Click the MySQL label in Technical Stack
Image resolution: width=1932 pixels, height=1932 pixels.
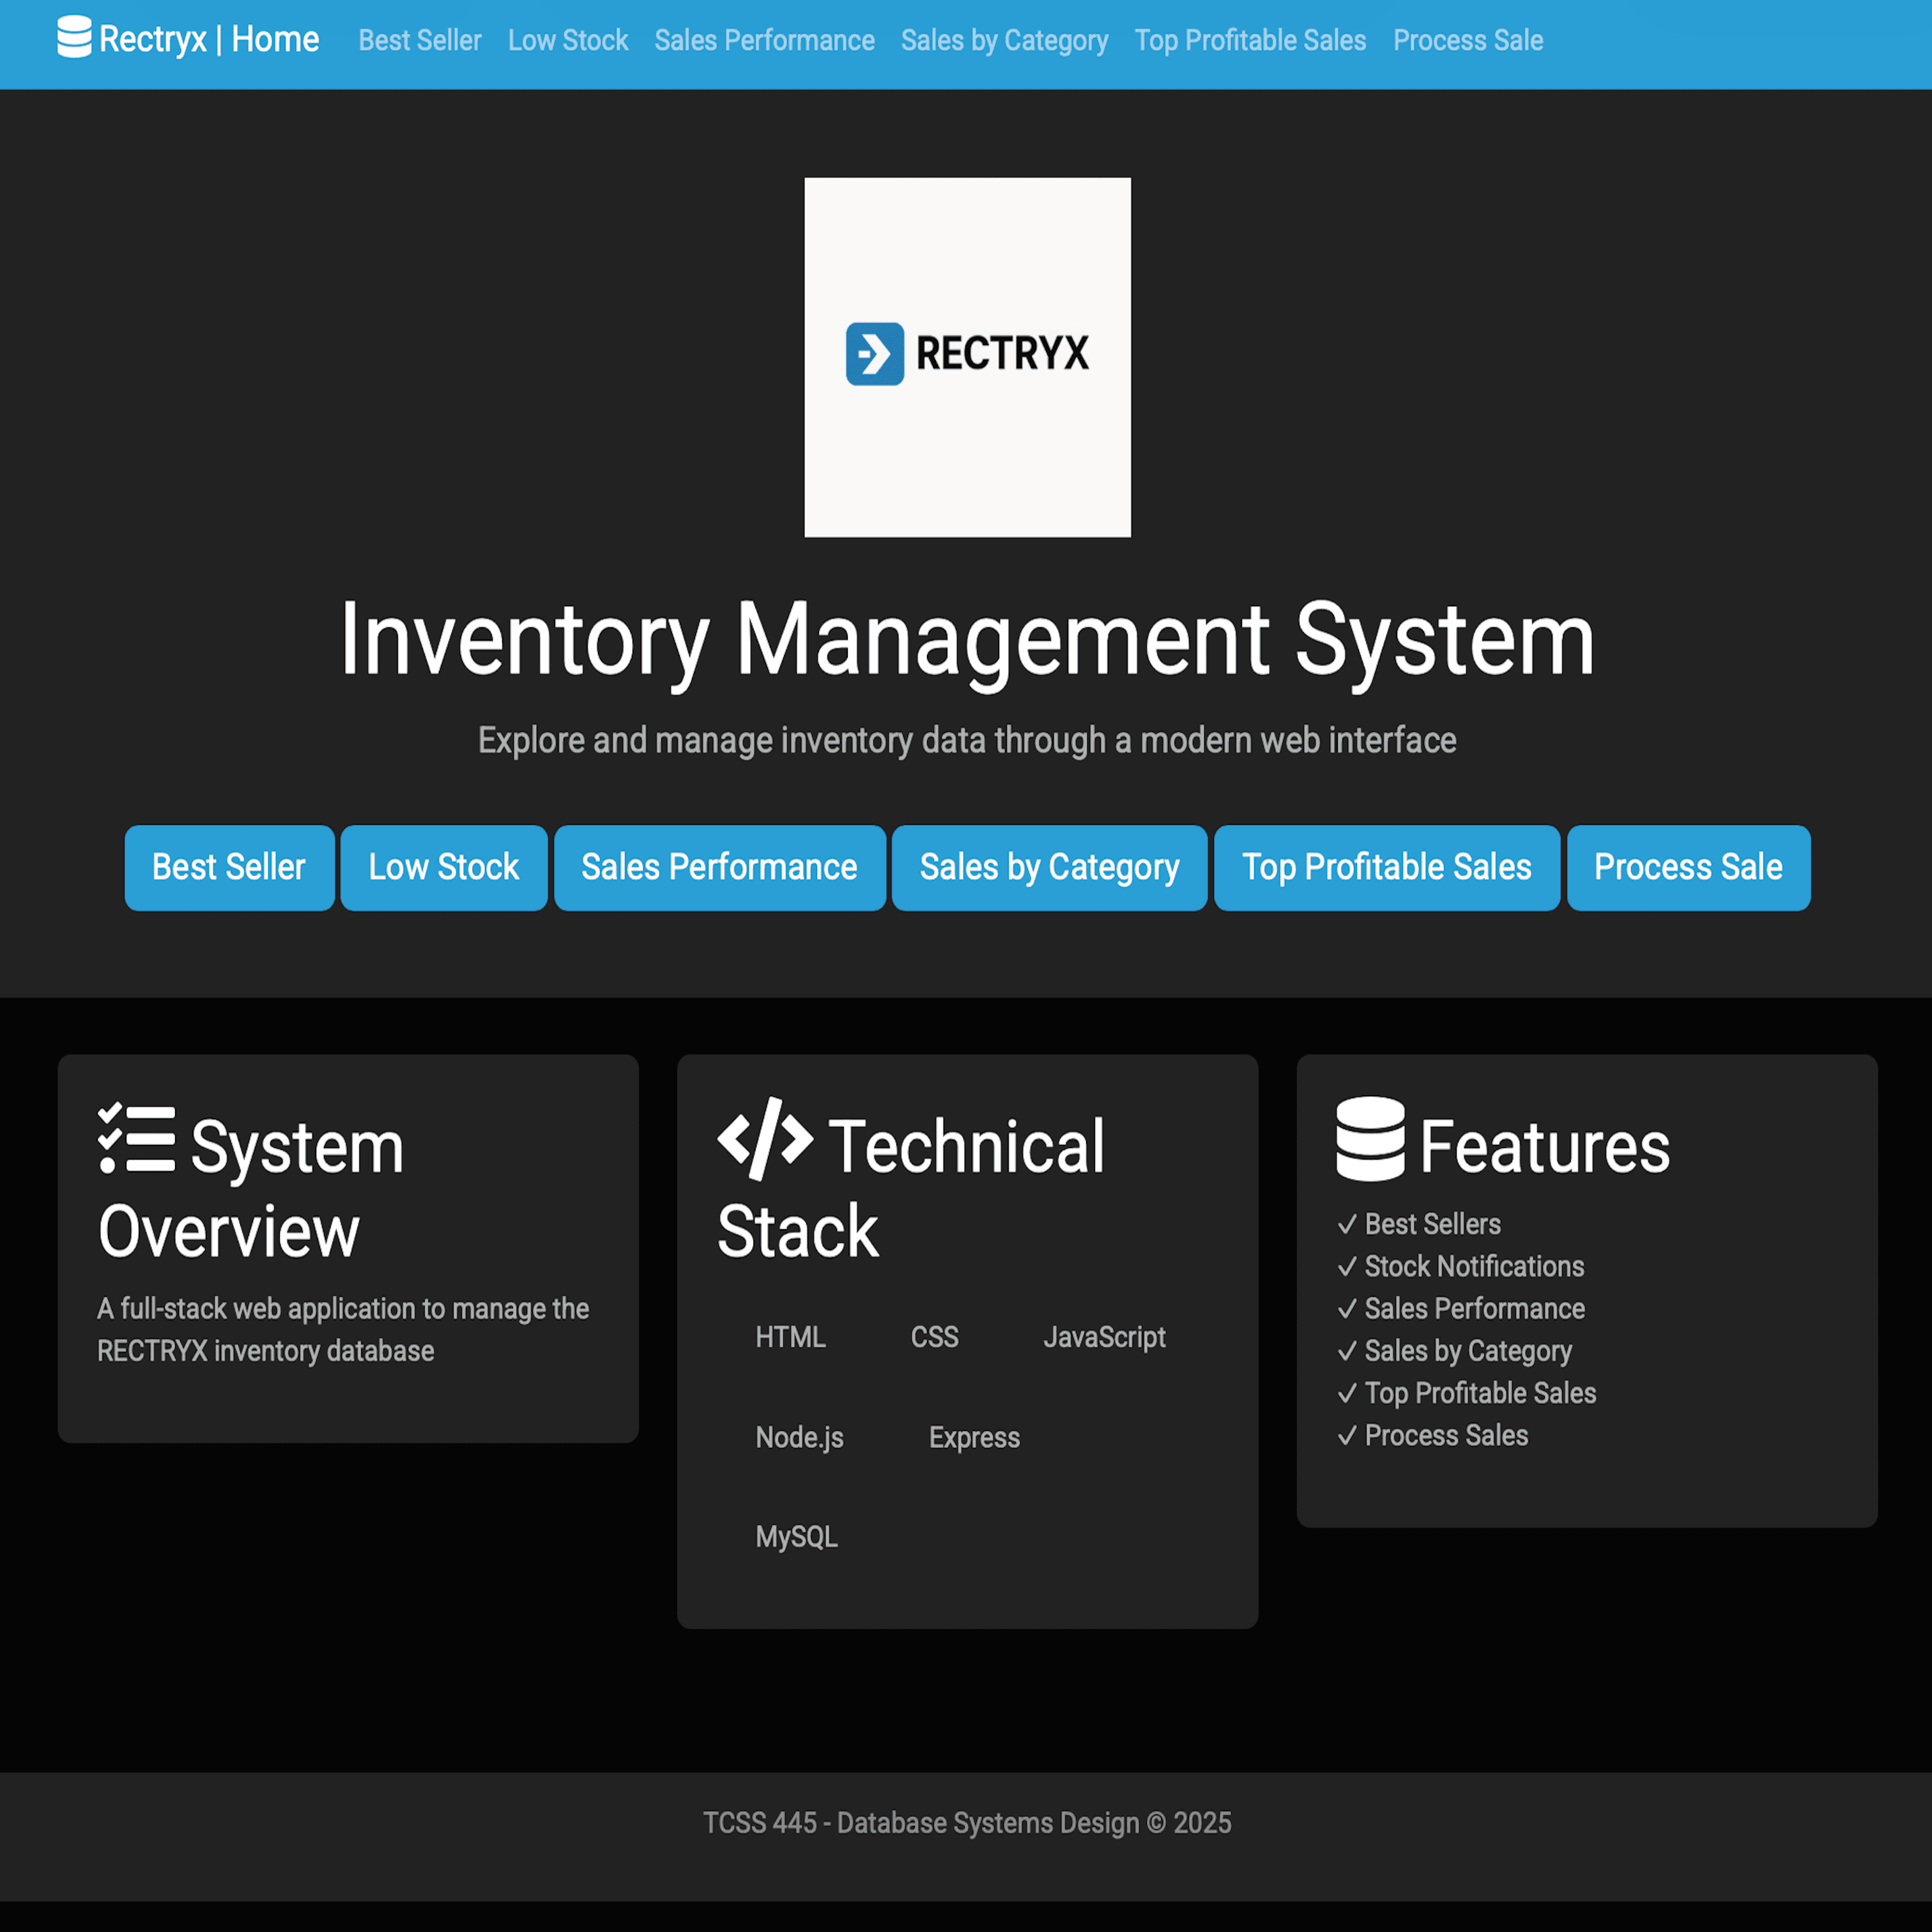(x=796, y=1536)
